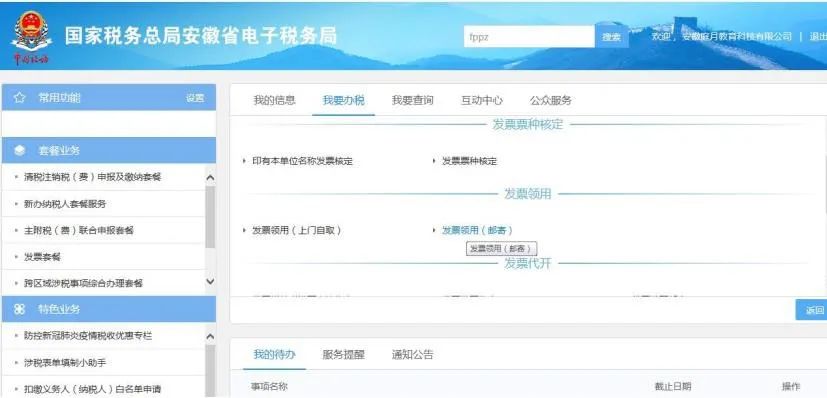Select 防控新冠肺炎疫情税收优惠专栏
Viewport: 827px width, 398px height.
(88, 336)
